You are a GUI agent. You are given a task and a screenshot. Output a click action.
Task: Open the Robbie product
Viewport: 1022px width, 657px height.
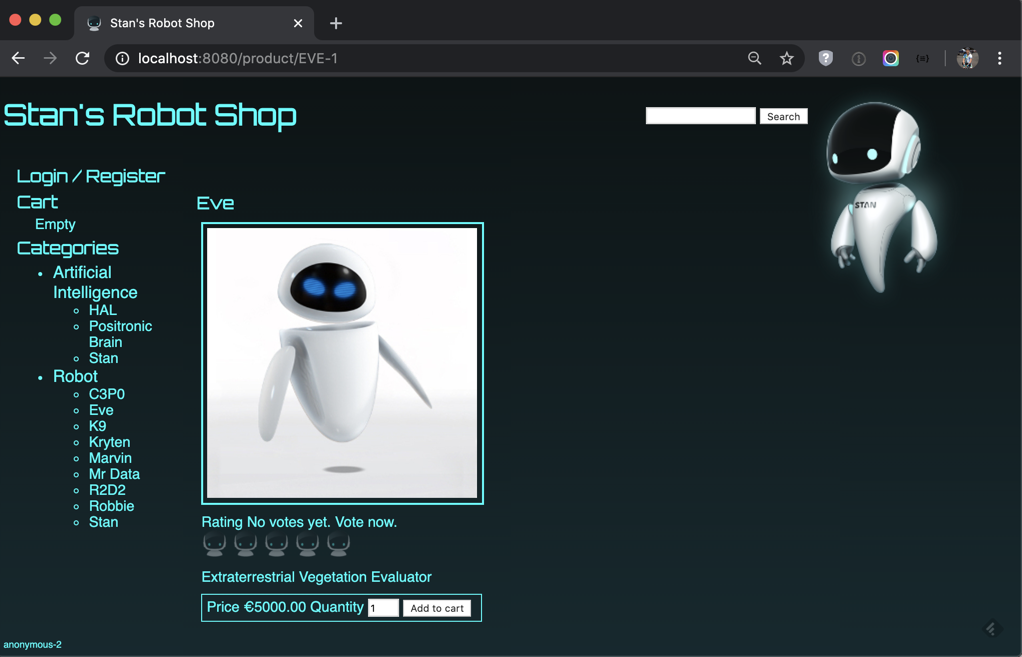(111, 506)
